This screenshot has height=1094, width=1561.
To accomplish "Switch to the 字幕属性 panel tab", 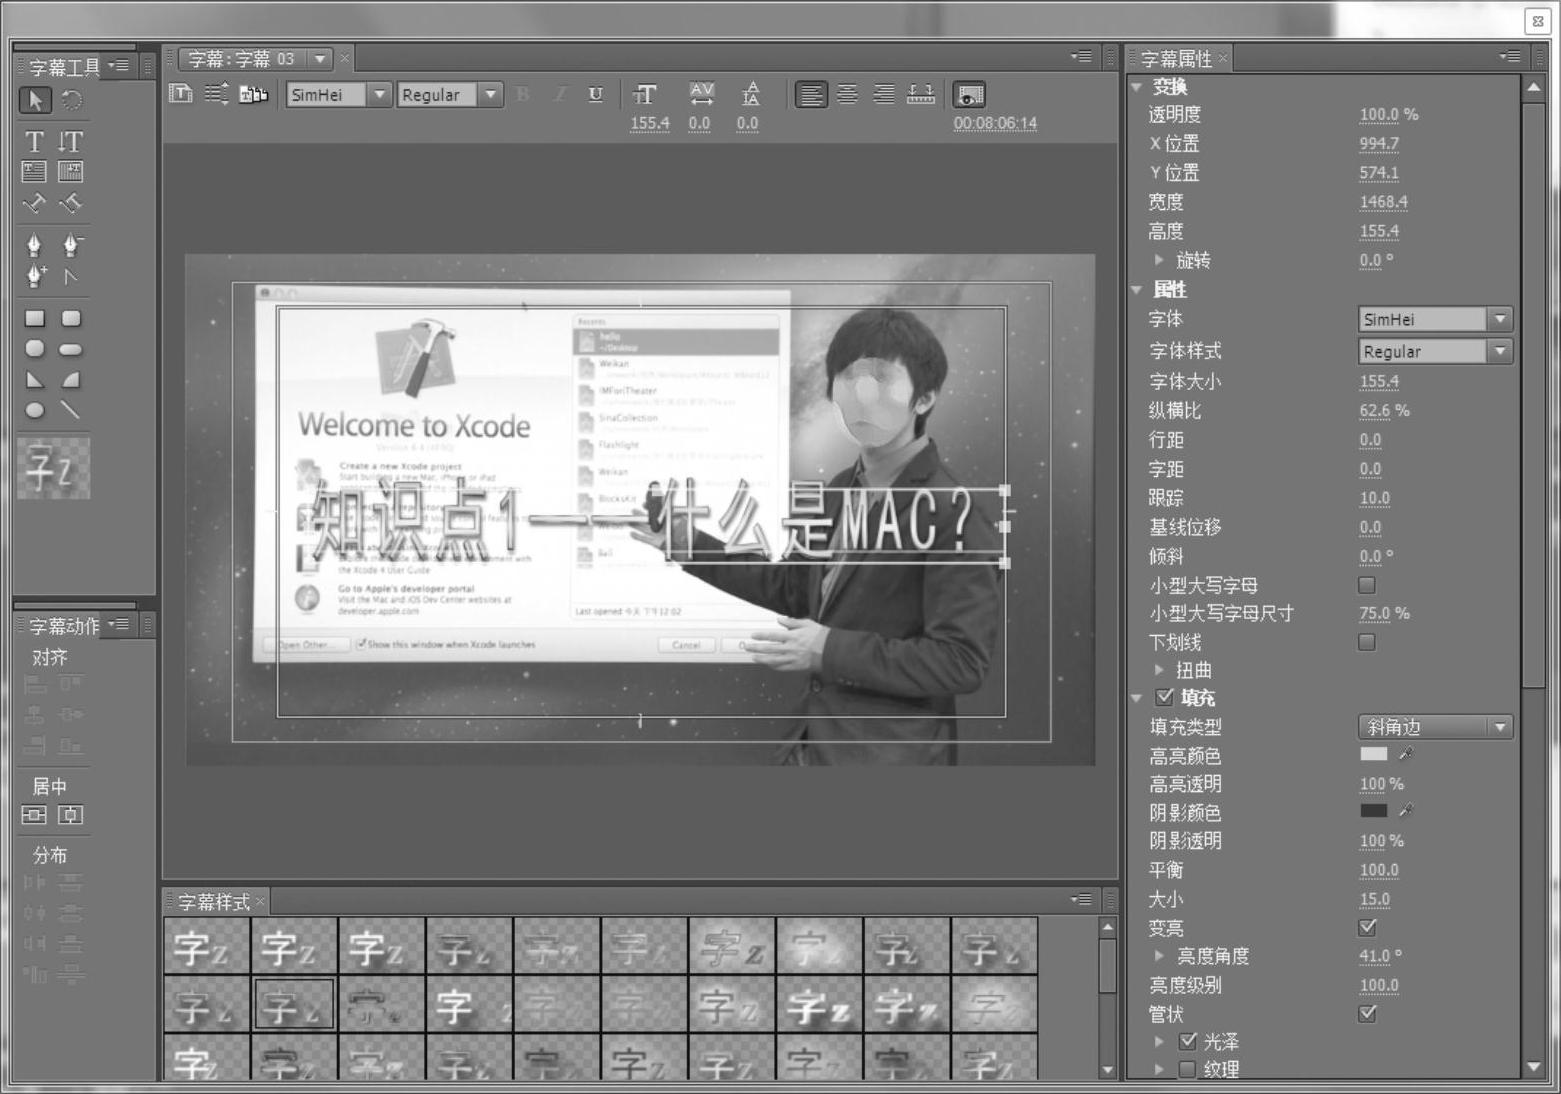I will point(1176,59).
